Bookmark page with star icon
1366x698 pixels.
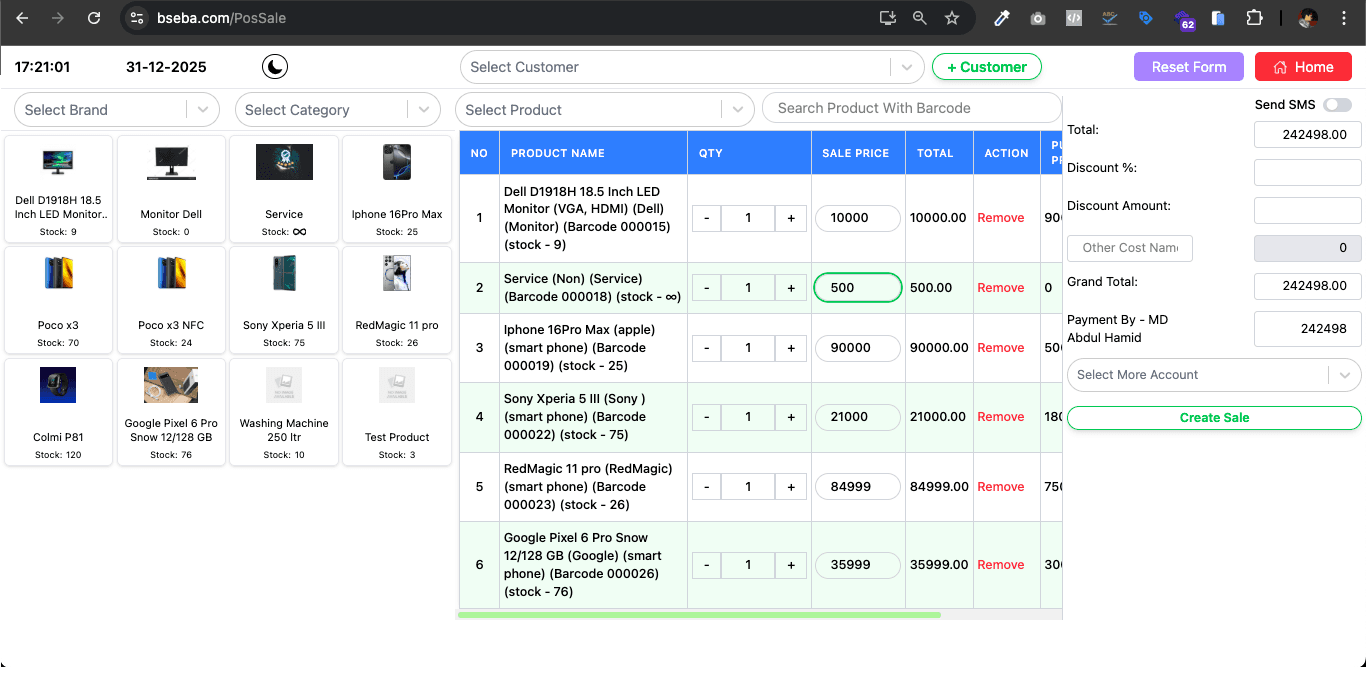tap(952, 18)
